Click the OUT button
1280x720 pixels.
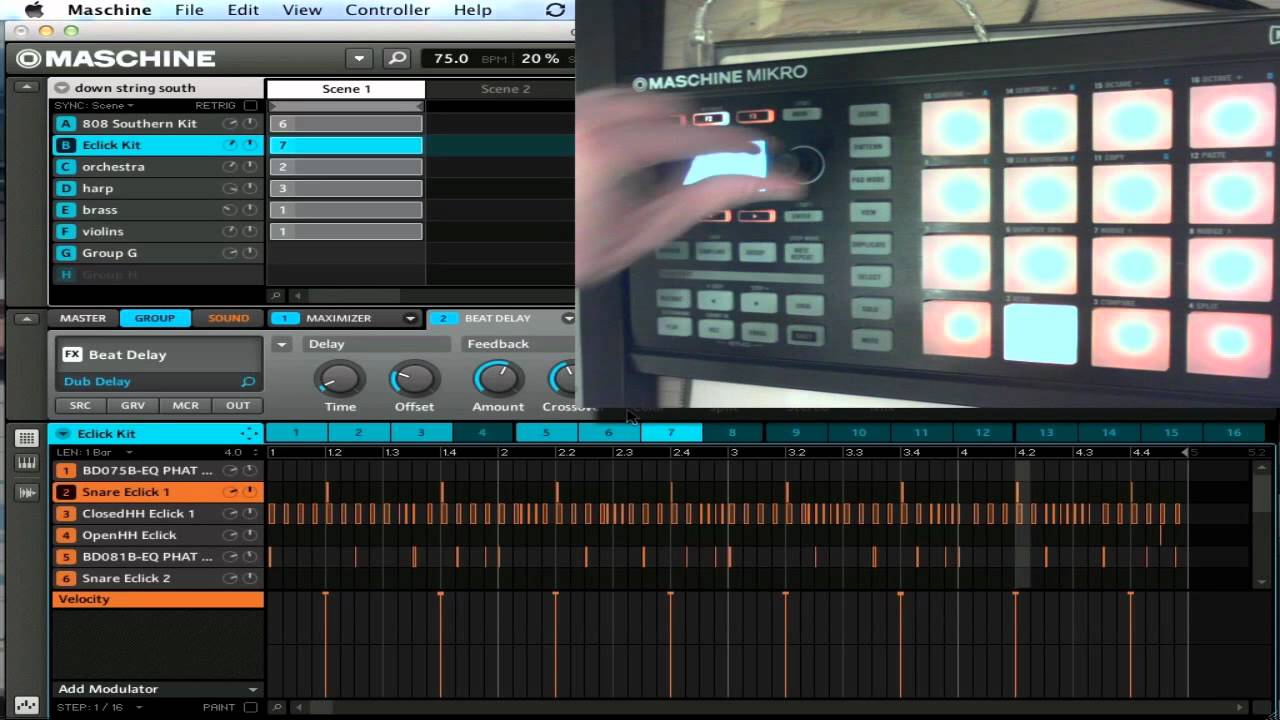coord(238,406)
